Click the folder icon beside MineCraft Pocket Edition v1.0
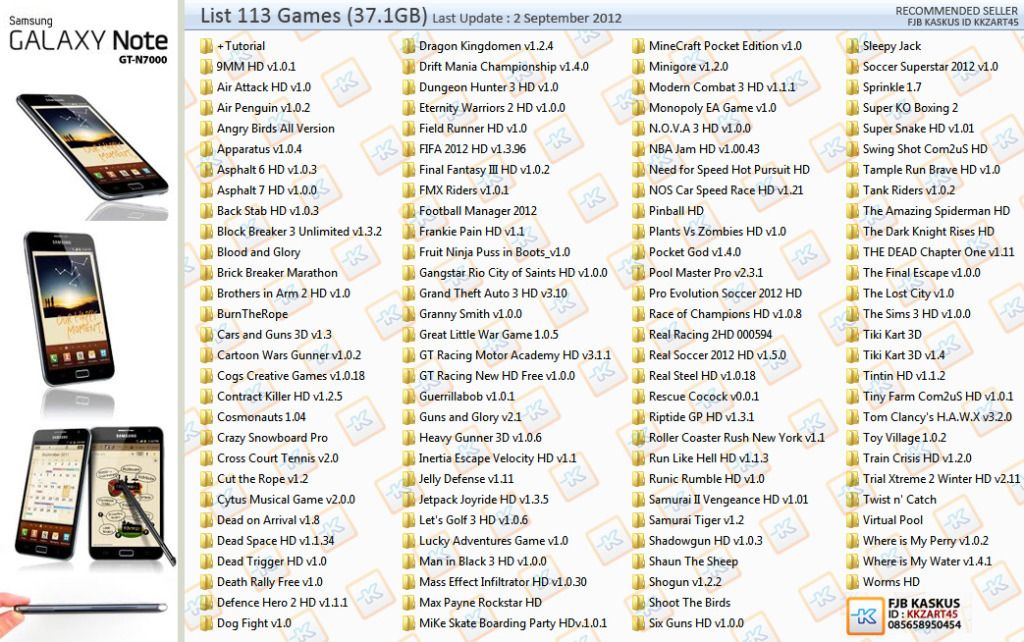Image resolution: width=1024 pixels, height=642 pixels. tap(638, 46)
